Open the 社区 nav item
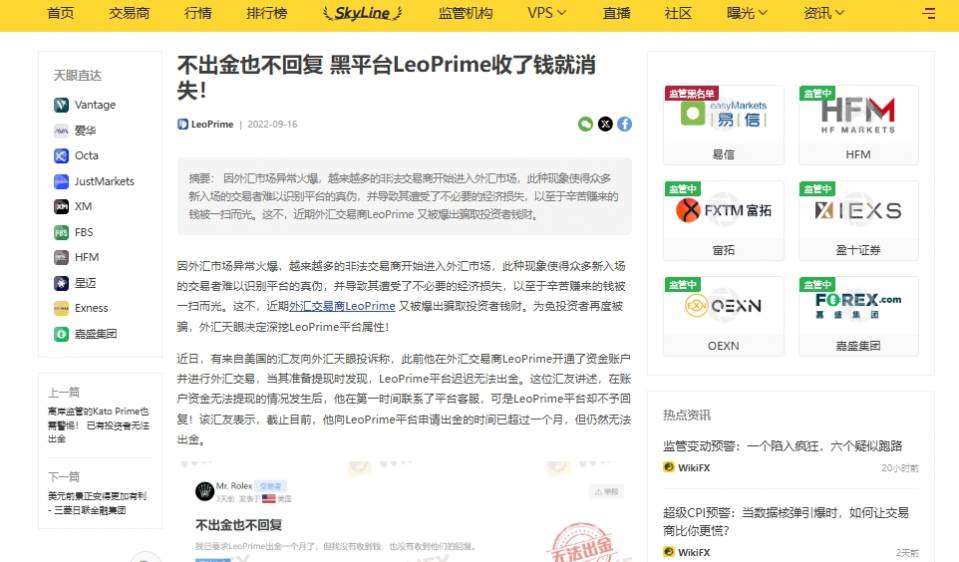The height and width of the screenshot is (562, 959). pos(678,13)
